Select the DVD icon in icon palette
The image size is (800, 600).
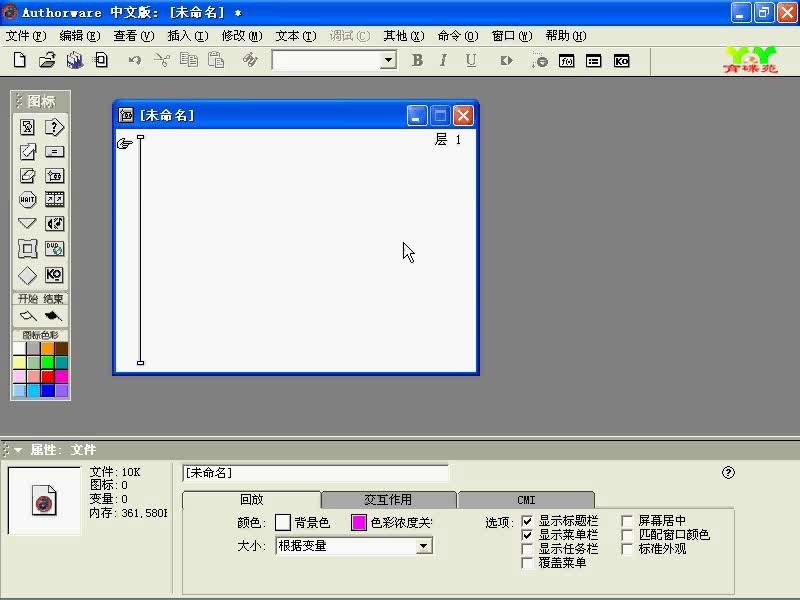tap(54, 249)
